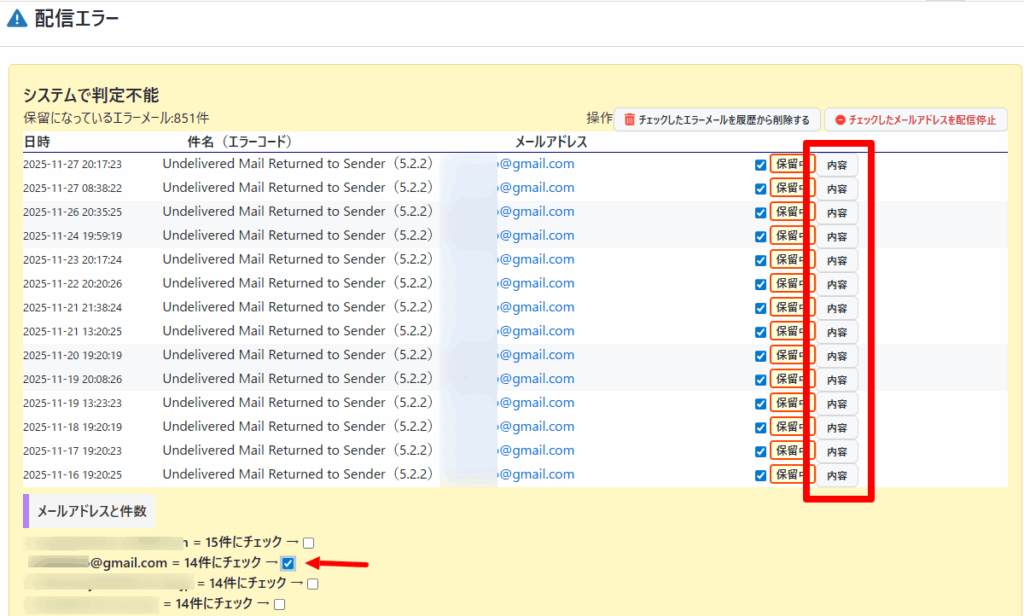Open 内容 for the 2025-11-16 19:20:25 error

pyautogui.click(x=837, y=475)
